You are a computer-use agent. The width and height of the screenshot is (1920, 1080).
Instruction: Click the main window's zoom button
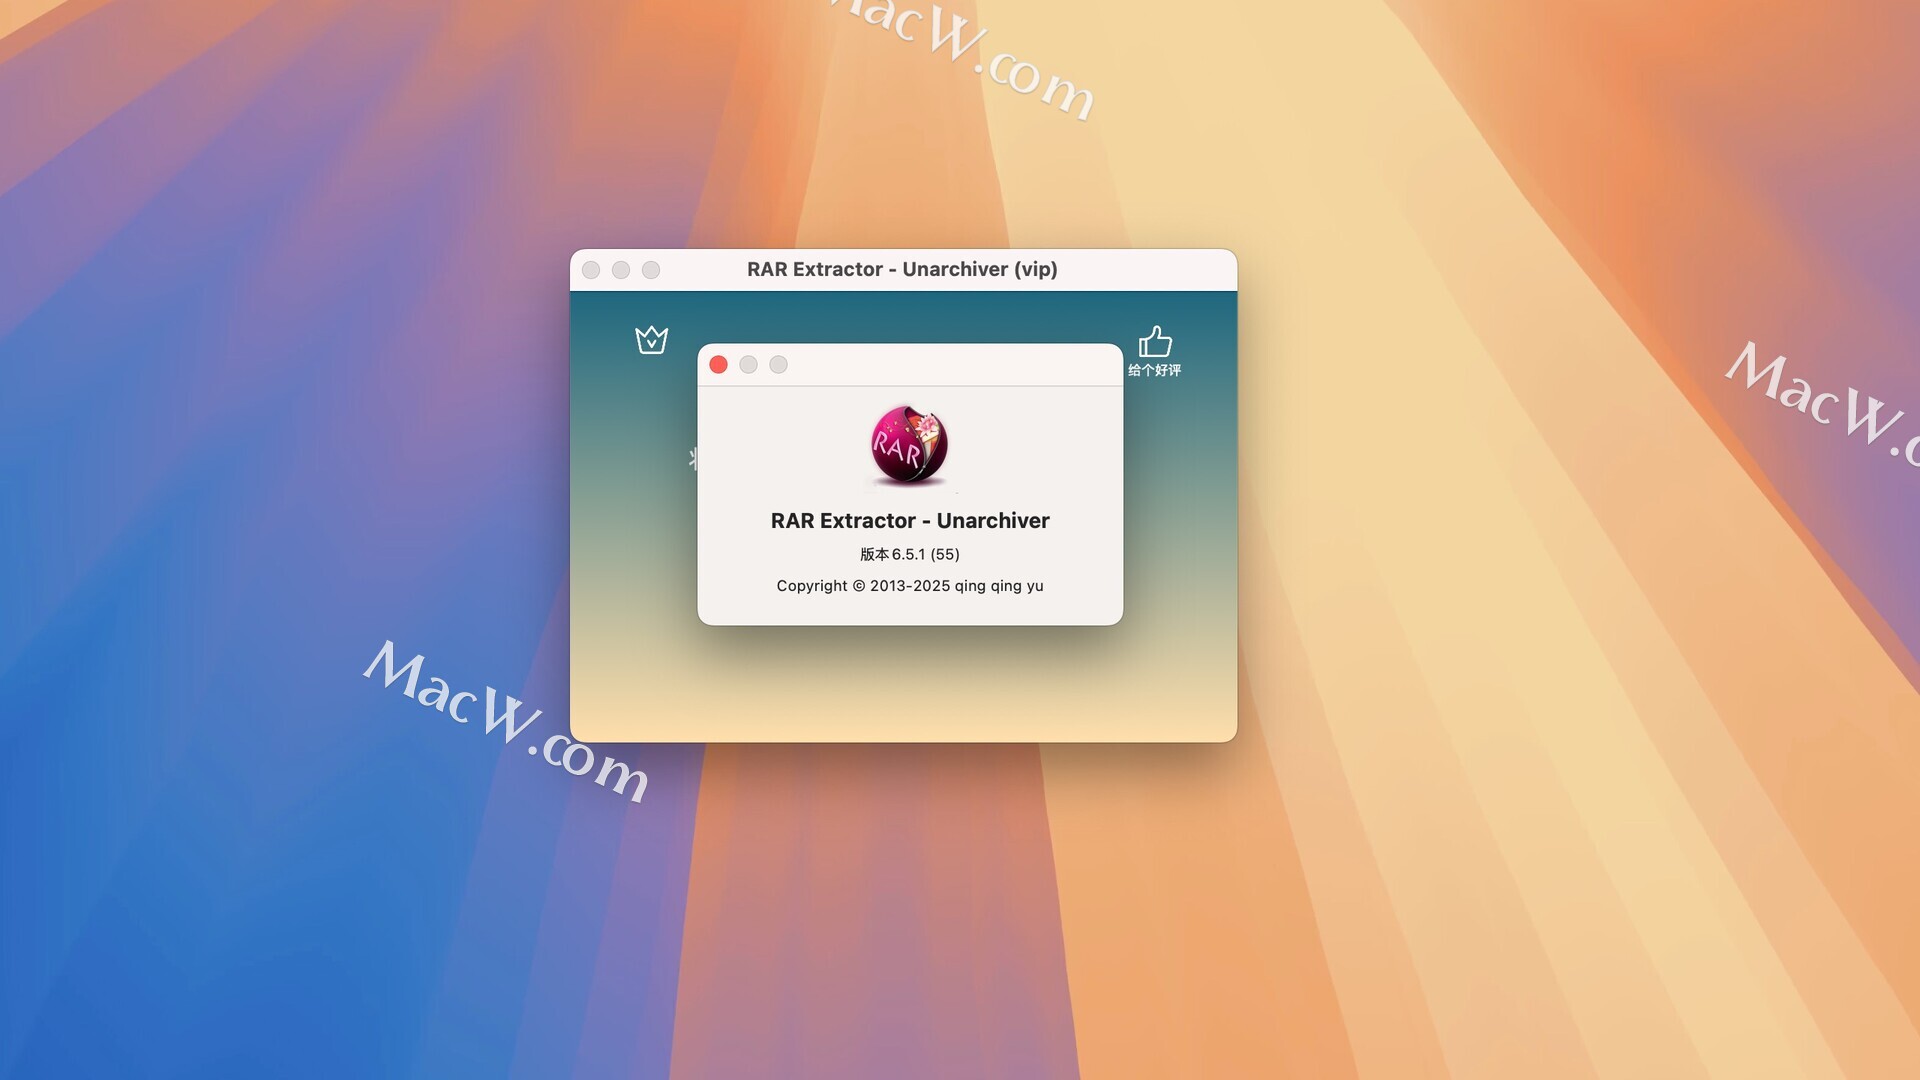click(651, 270)
